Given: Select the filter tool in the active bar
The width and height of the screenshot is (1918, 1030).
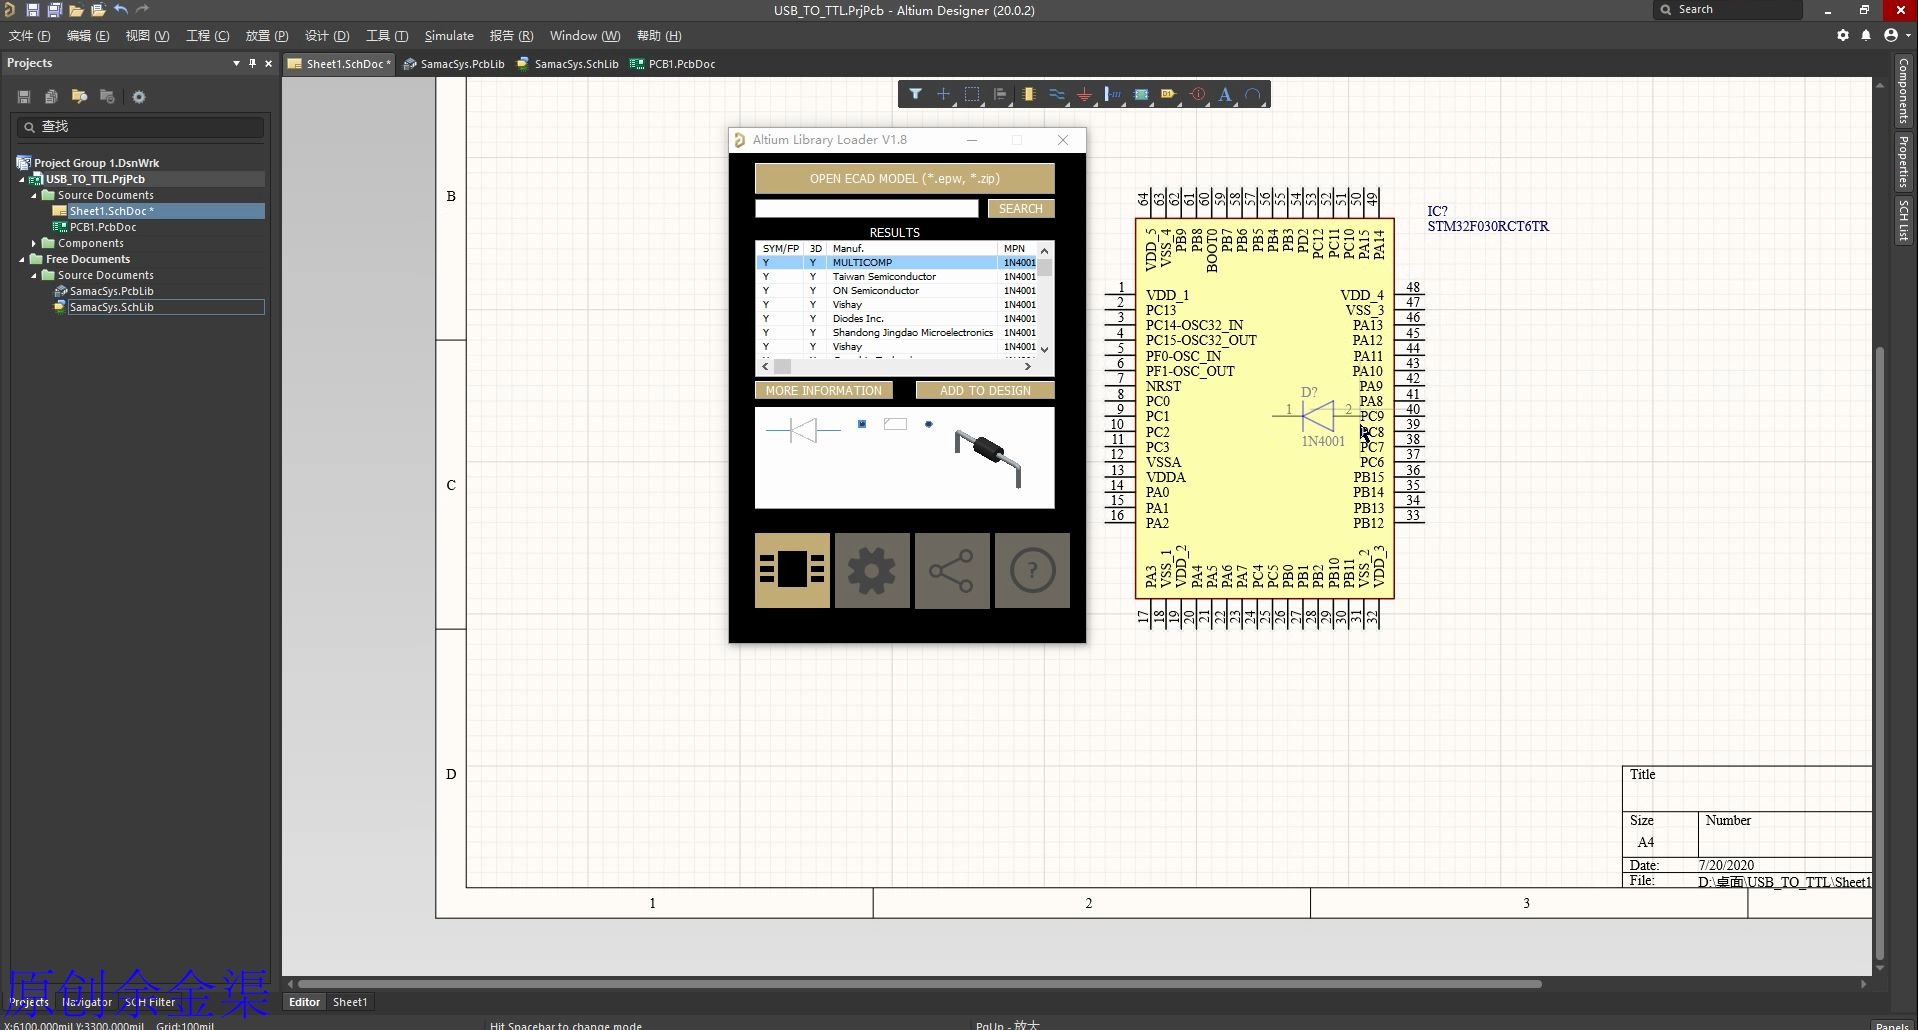Looking at the screenshot, I should tap(915, 94).
